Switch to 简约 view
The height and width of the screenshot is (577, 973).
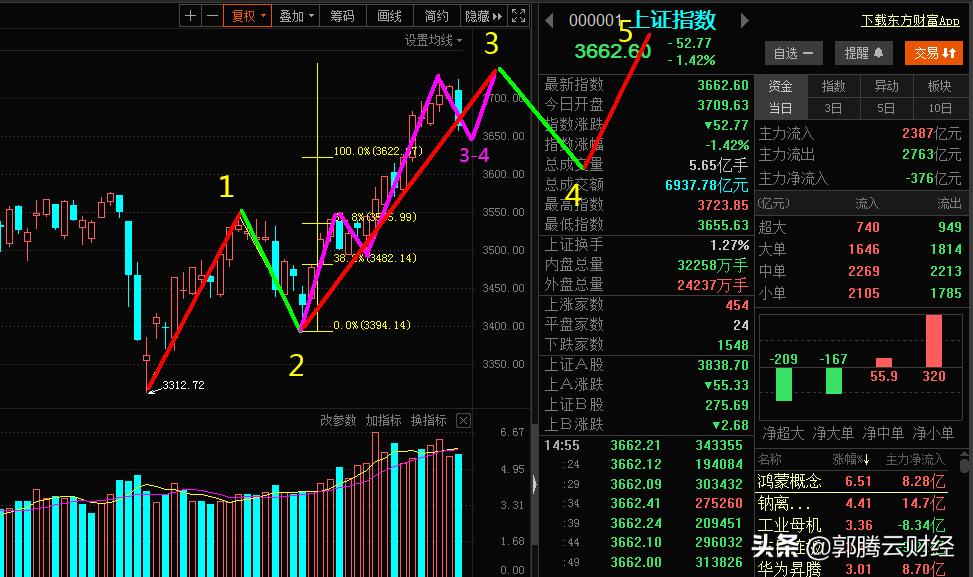click(436, 16)
